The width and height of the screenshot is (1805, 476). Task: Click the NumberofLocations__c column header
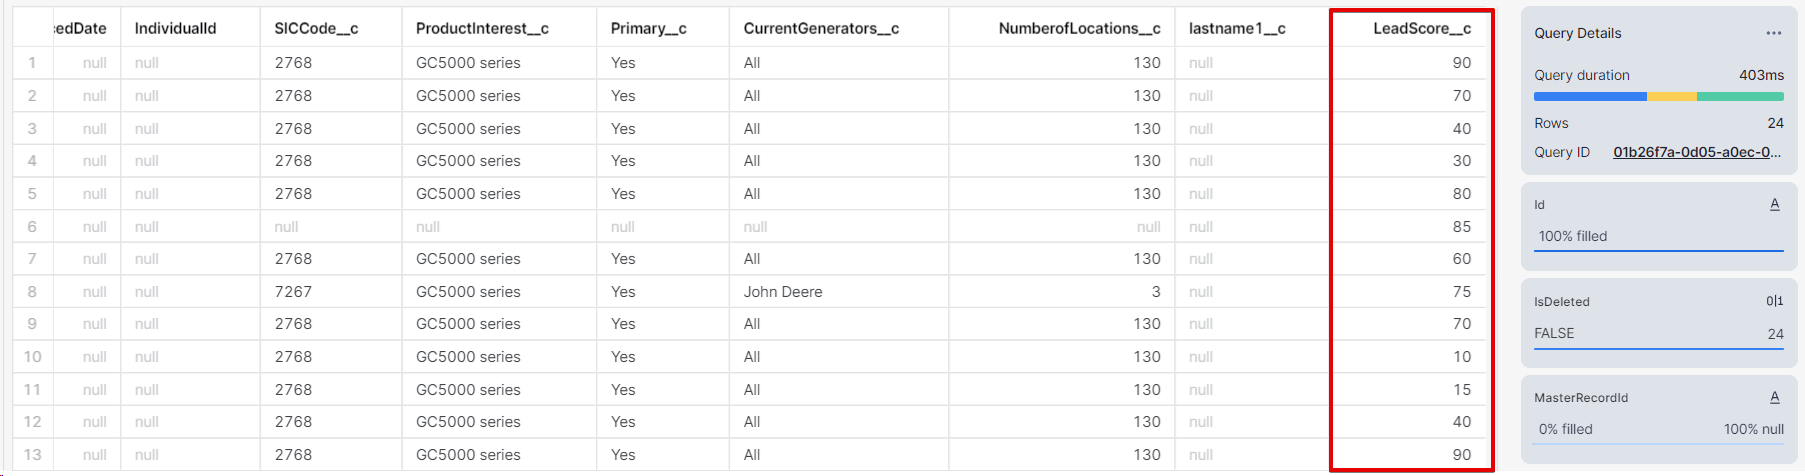1079,28
